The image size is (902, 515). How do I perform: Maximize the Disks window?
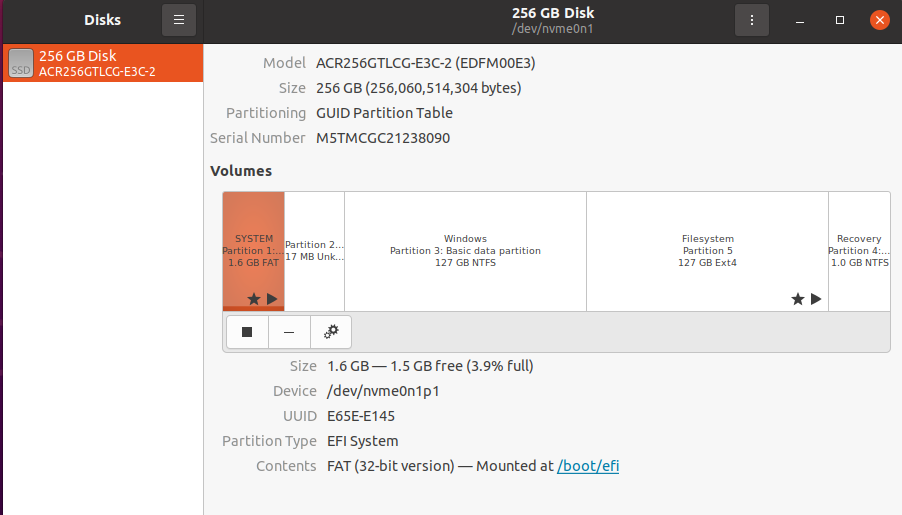click(840, 20)
